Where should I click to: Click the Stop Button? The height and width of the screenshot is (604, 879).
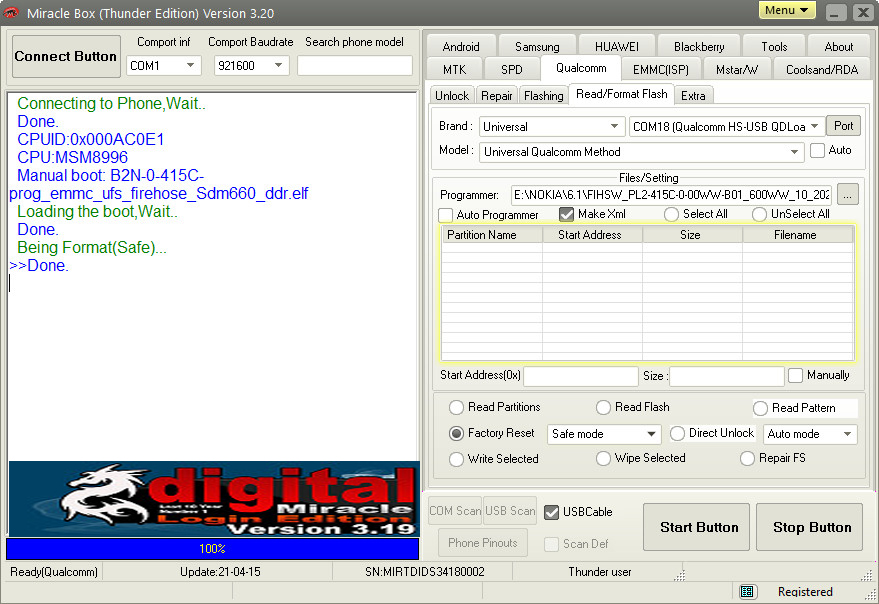point(809,527)
